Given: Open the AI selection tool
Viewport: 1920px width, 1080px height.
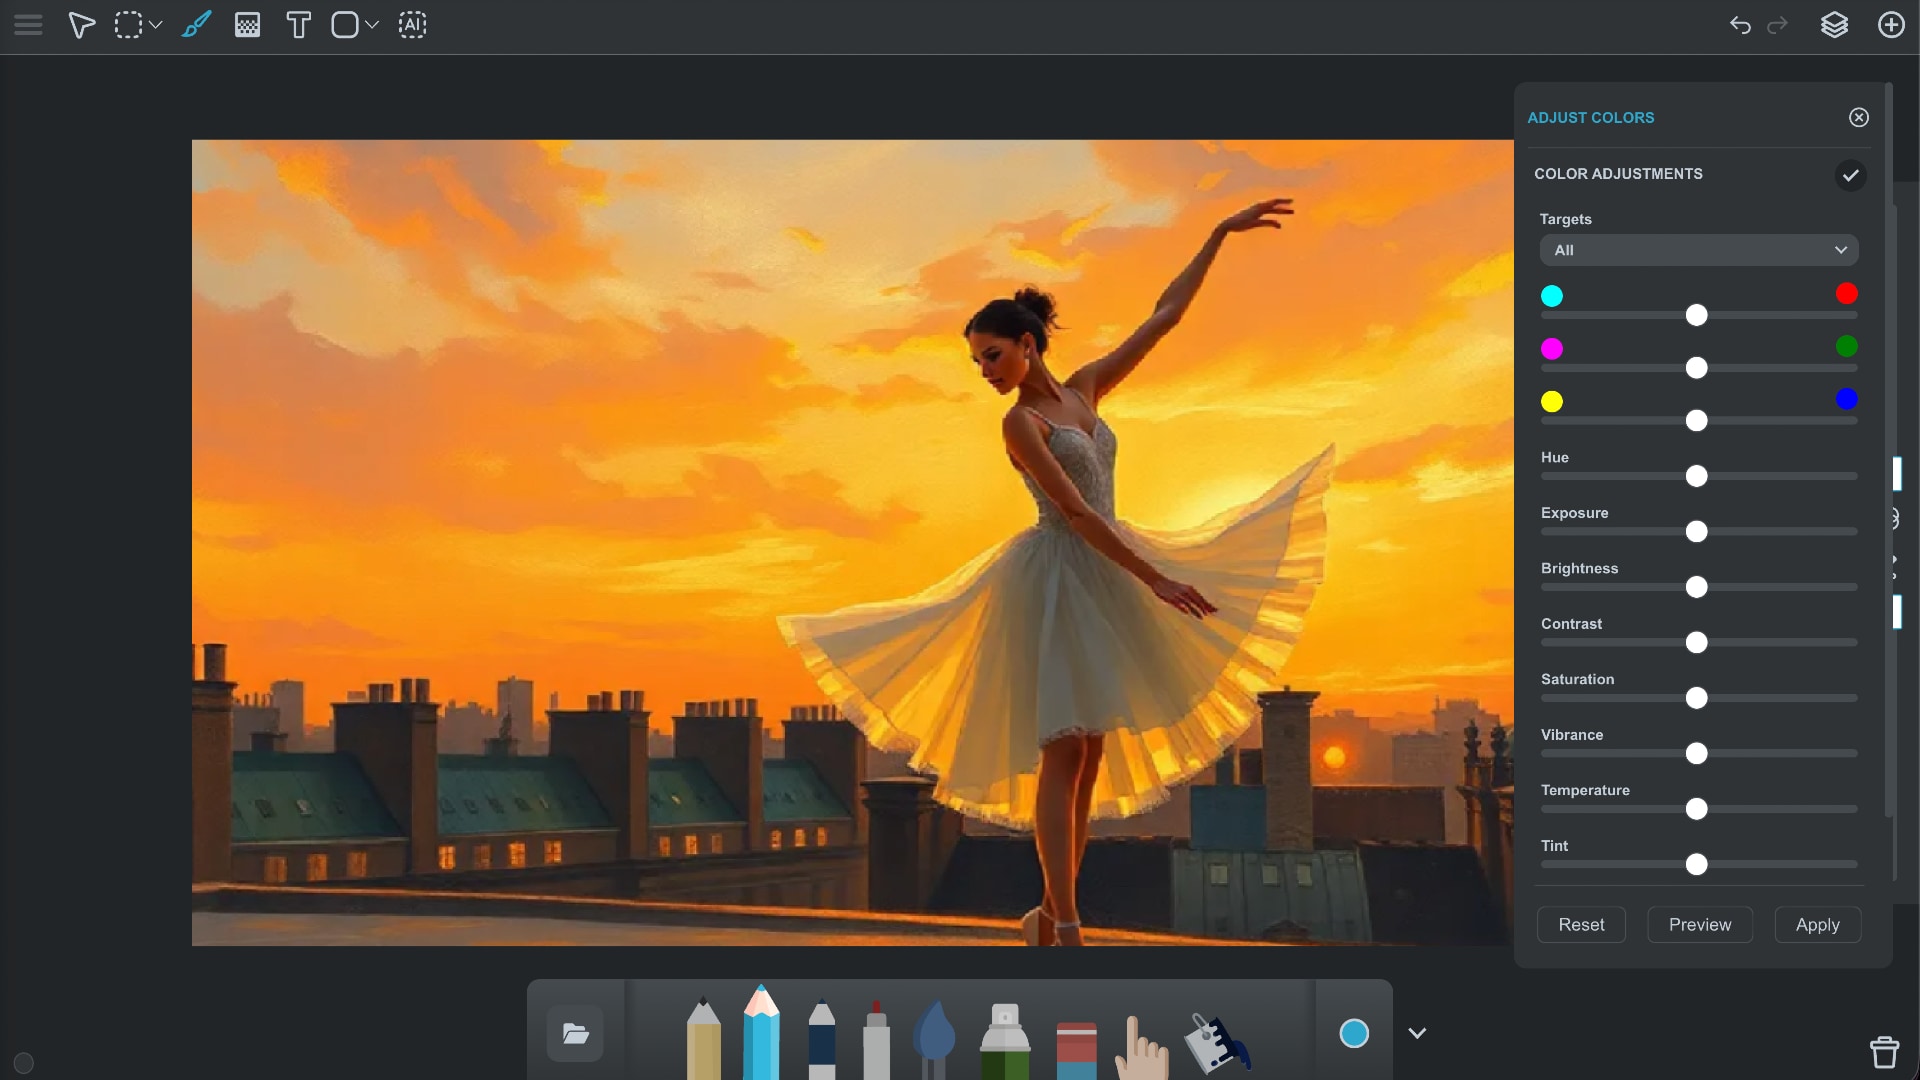Looking at the screenshot, I should 413,25.
